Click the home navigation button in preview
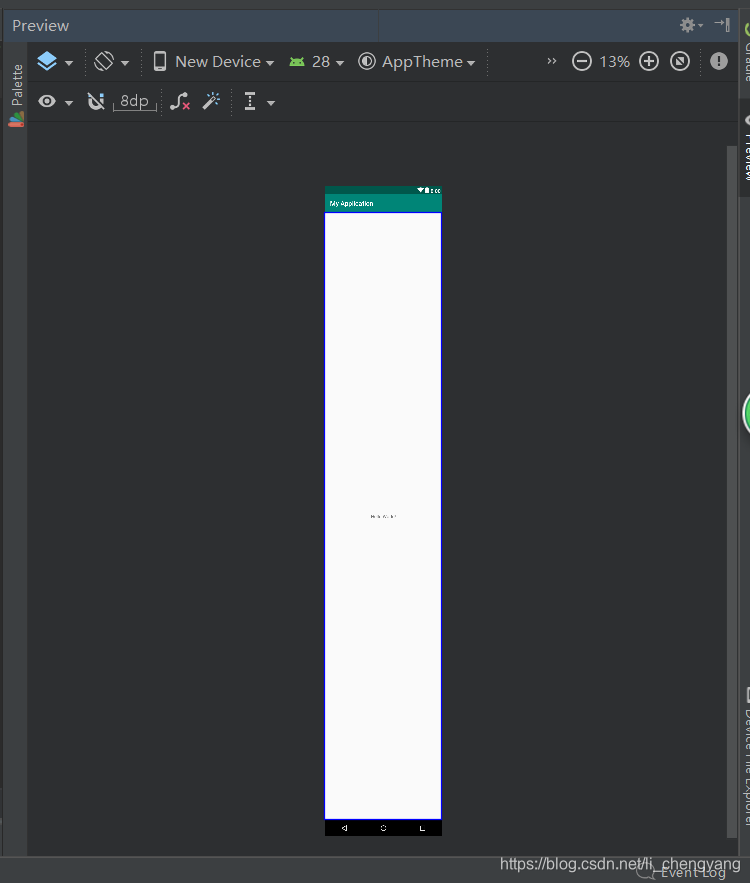Image resolution: width=750 pixels, height=883 pixels. 383,828
